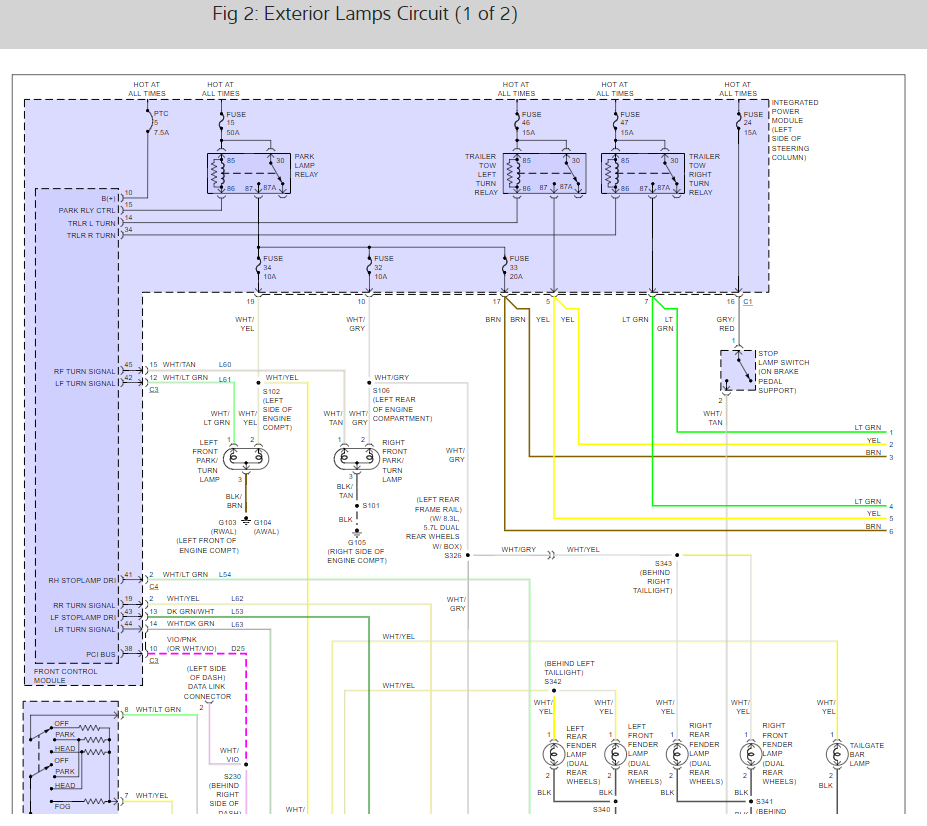Image resolution: width=927 pixels, height=826 pixels.
Task: Click the Trailer Tow Right Turn Relay symbol
Action: click(643, 173)
